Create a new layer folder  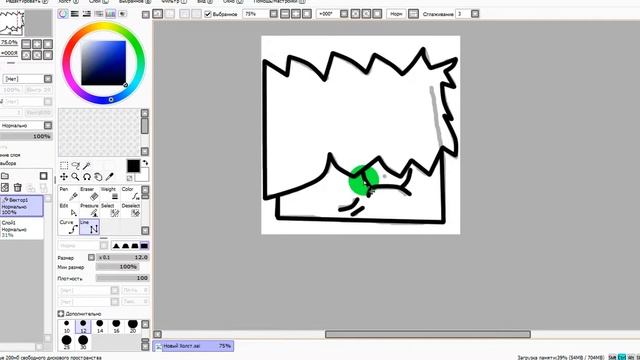5,176
